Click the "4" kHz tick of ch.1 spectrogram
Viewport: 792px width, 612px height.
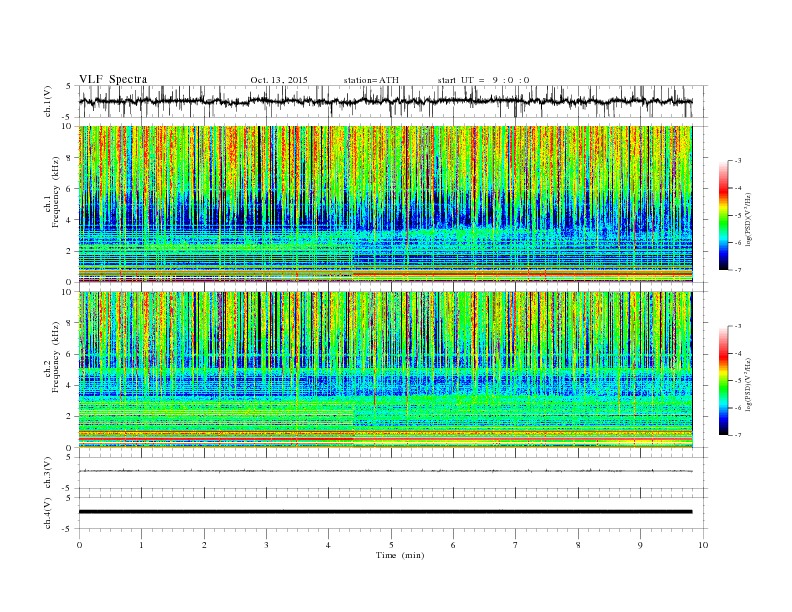pos(69,220)
